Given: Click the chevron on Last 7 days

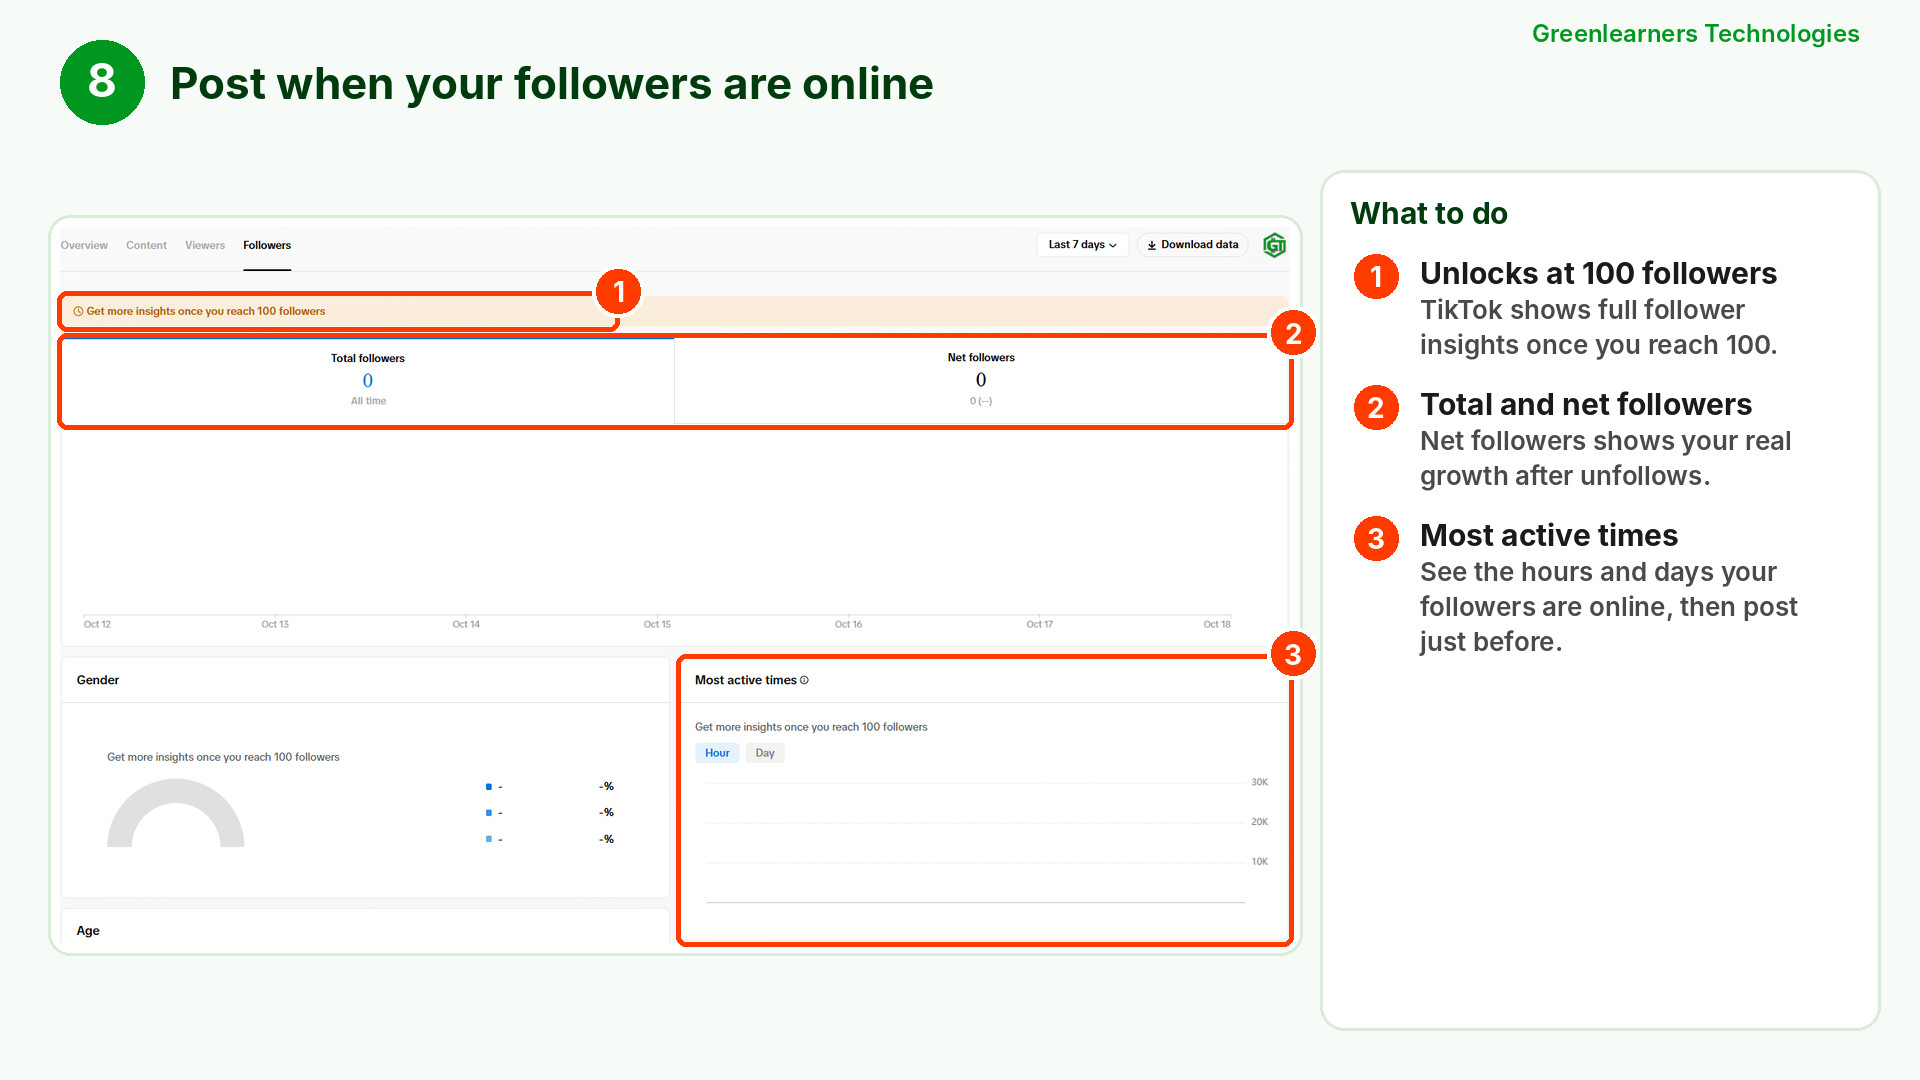Looking at the screenshot, I should click(x=1113, y=245).
